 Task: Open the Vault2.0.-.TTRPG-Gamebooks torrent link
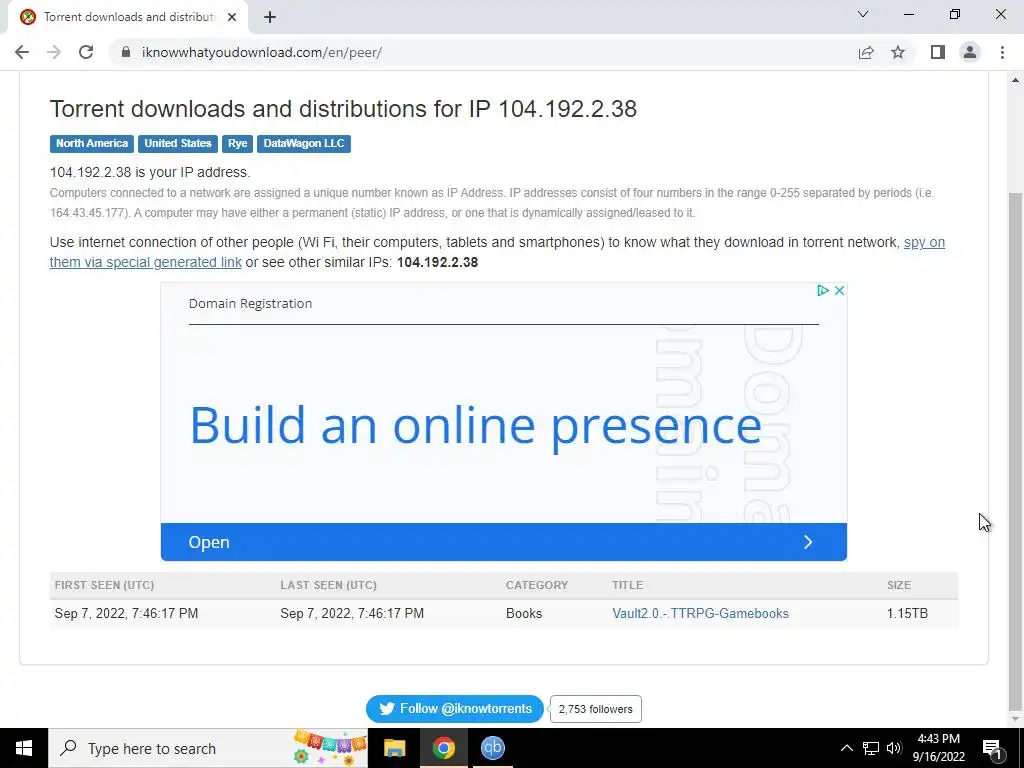[700, 613]
